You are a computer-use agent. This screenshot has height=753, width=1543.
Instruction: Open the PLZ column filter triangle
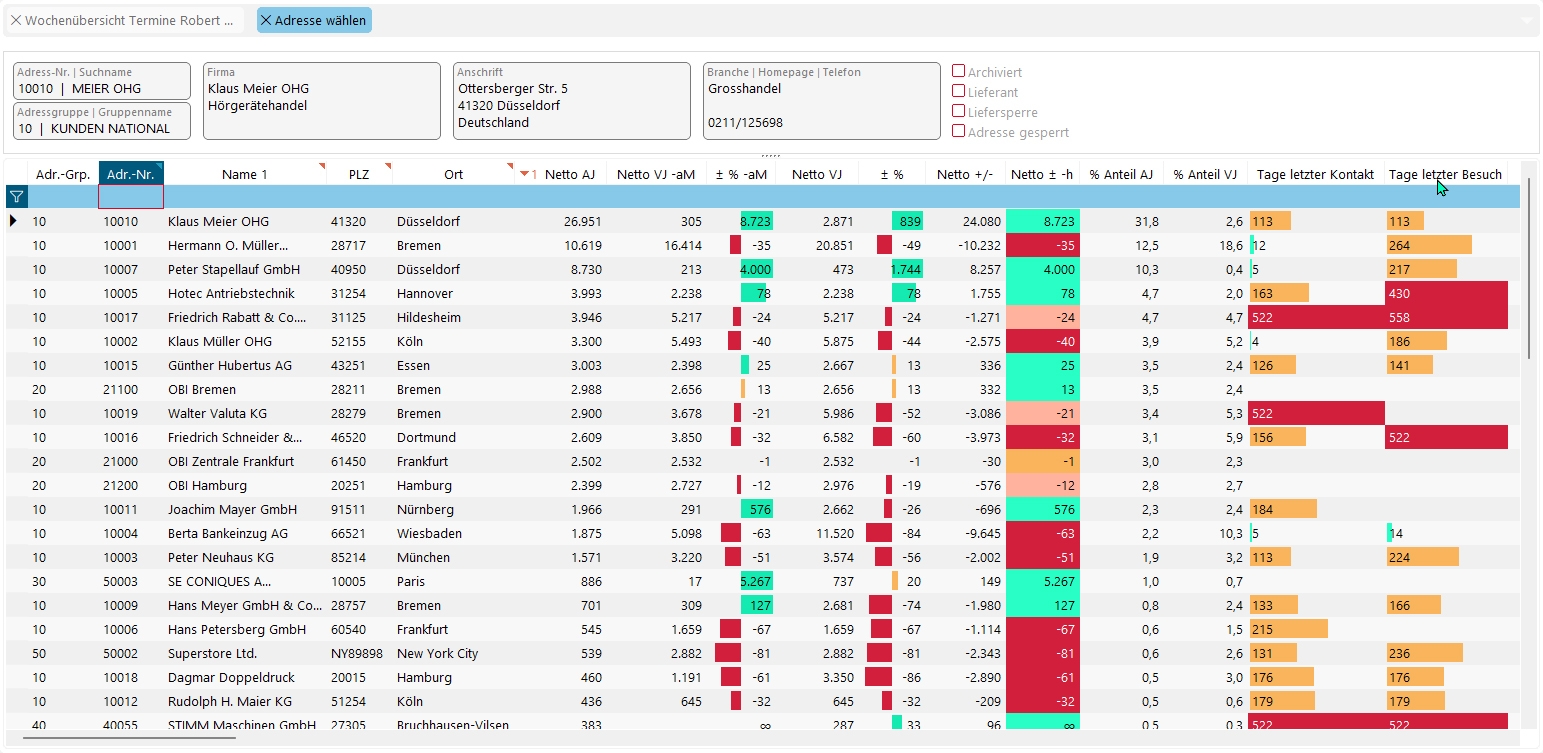coord(388,165)
